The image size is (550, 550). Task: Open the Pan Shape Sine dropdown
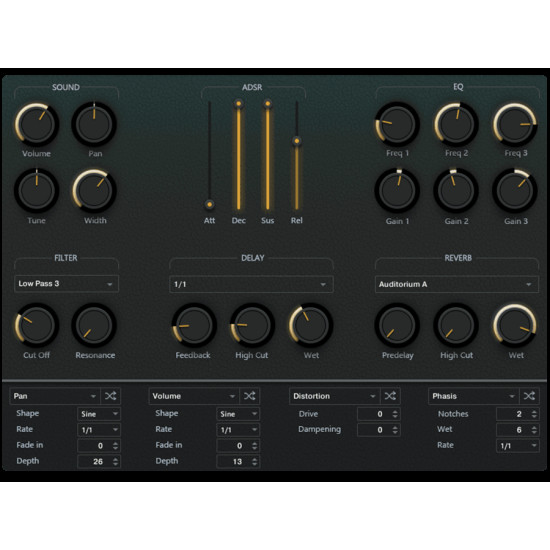(x=99, y=414)
